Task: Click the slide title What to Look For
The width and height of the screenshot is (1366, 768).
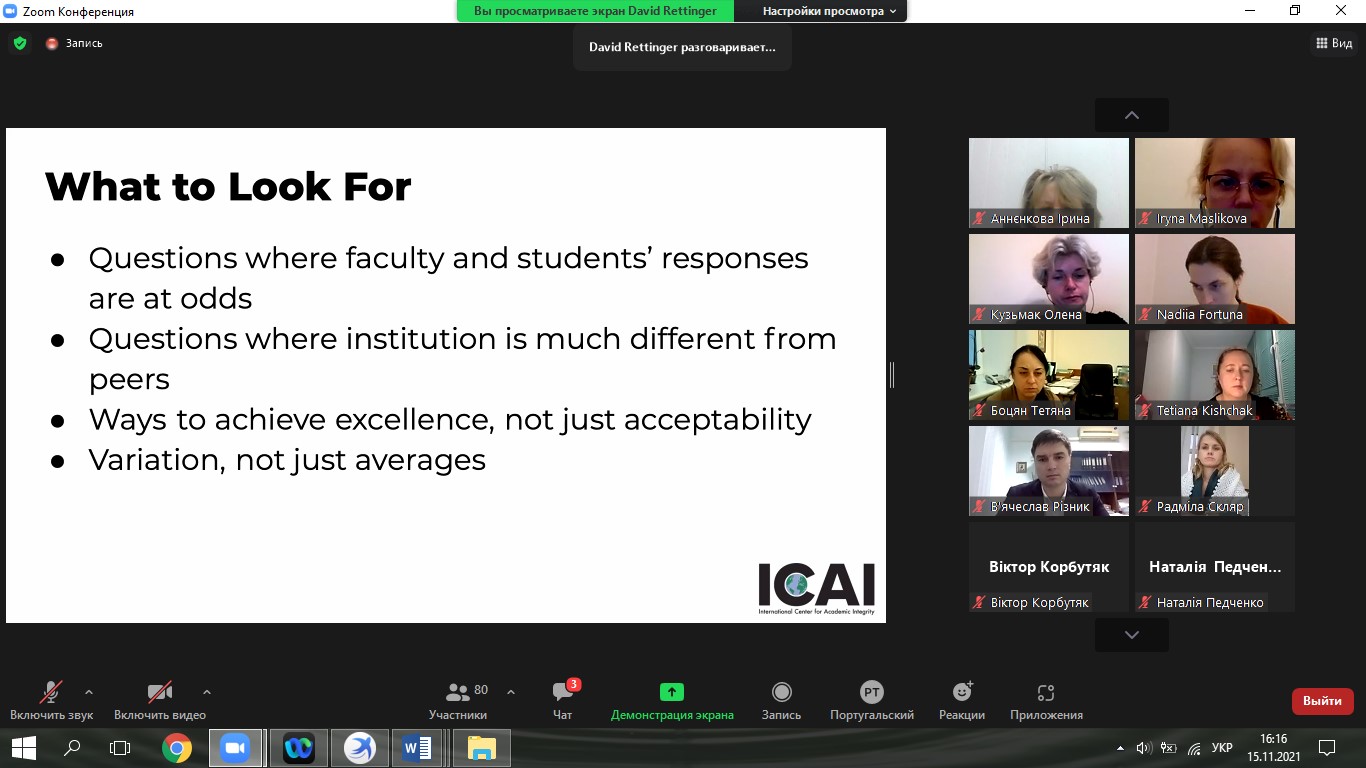Action: click(228, 187)
